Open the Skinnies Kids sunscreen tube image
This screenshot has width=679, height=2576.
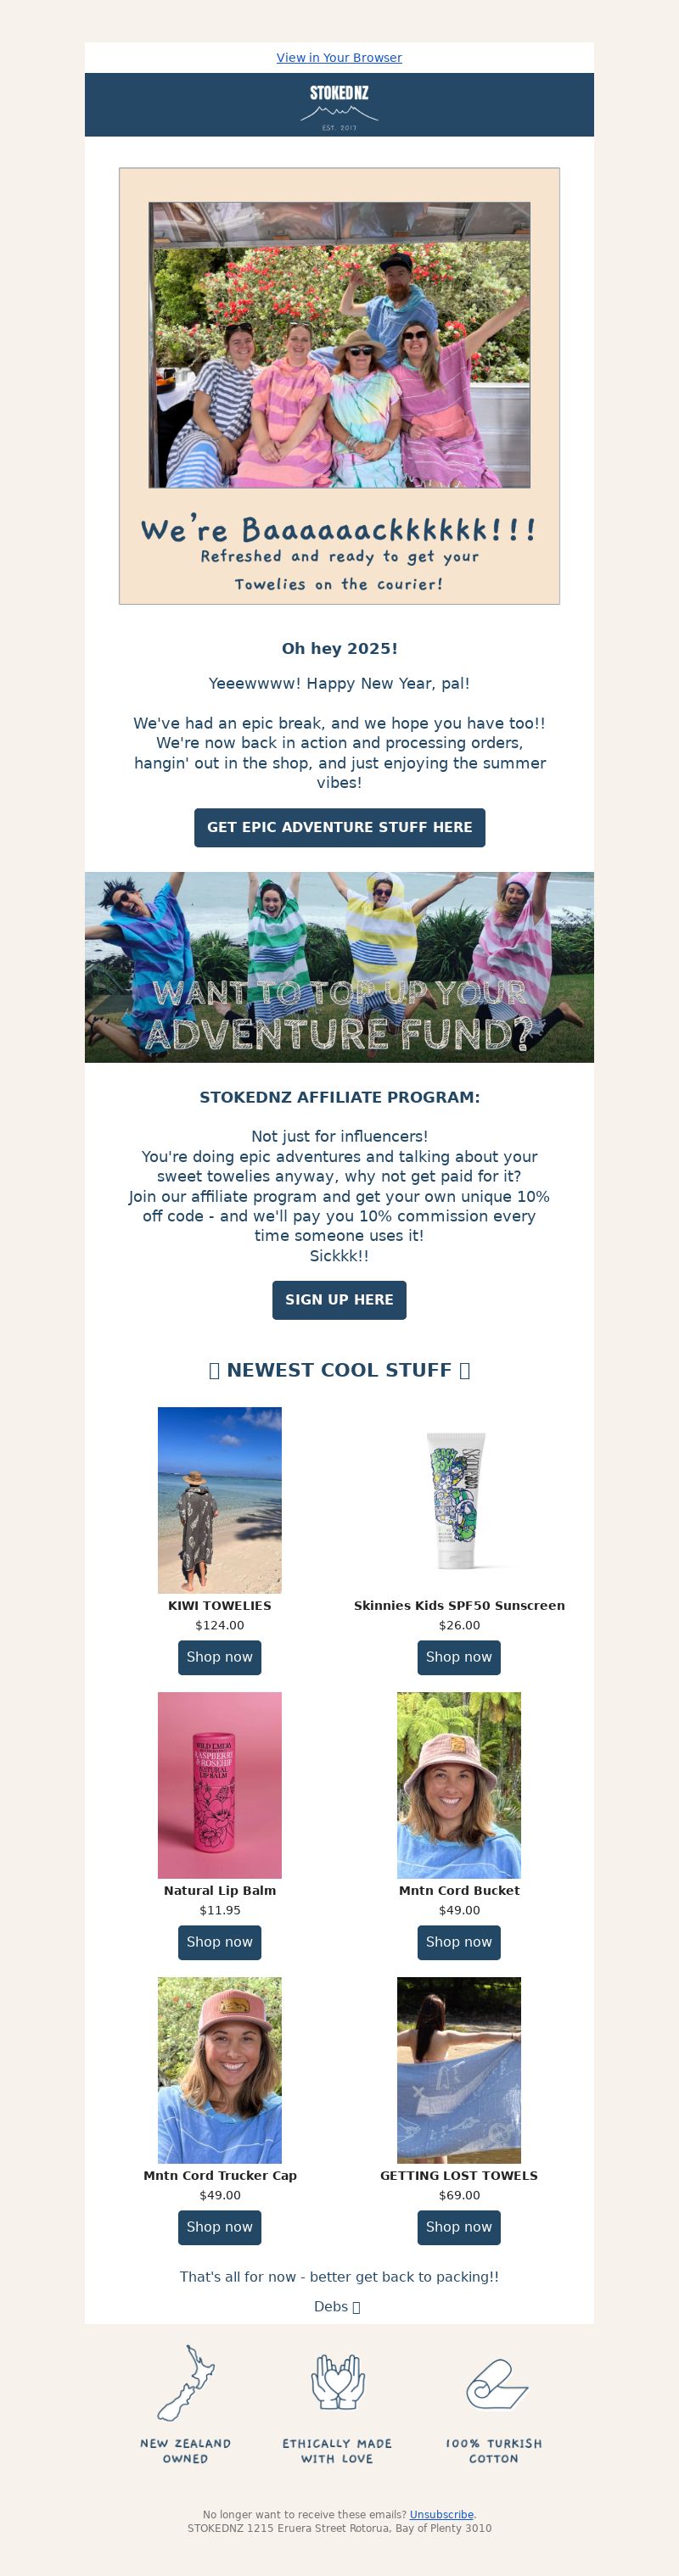click(459, 1500)
